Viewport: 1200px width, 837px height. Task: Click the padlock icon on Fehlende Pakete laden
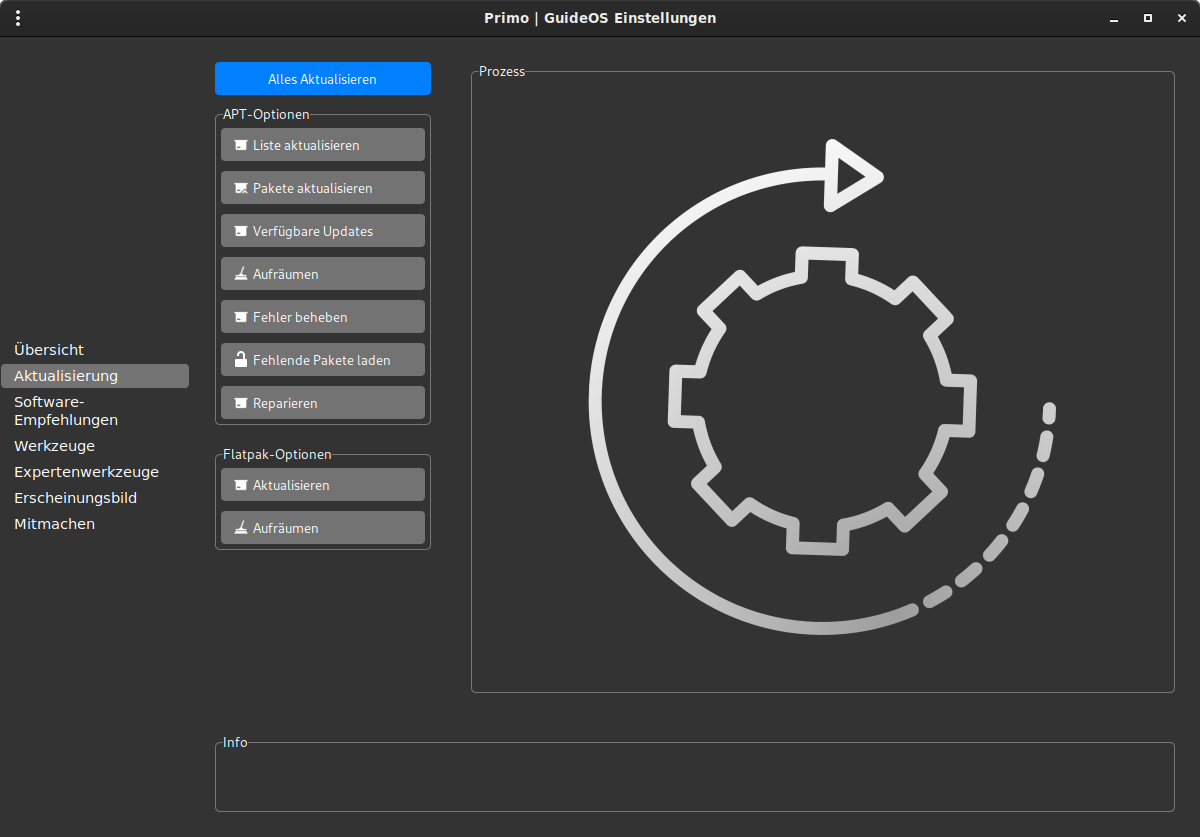(x=240, y=359)
